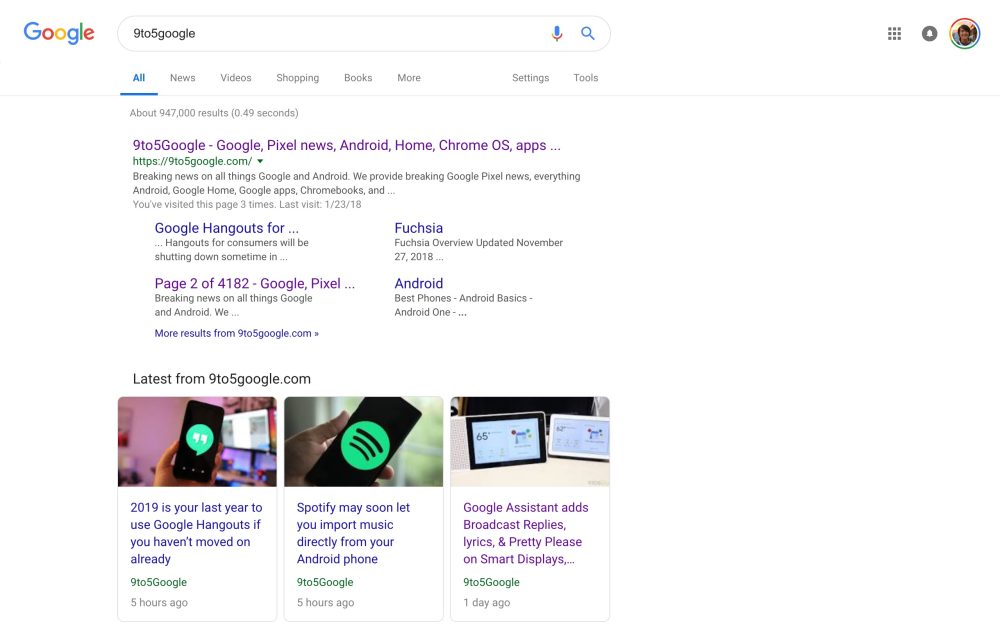Screen dimensions: 1000x625
Task: Select the All results tab
Action: 138,77
